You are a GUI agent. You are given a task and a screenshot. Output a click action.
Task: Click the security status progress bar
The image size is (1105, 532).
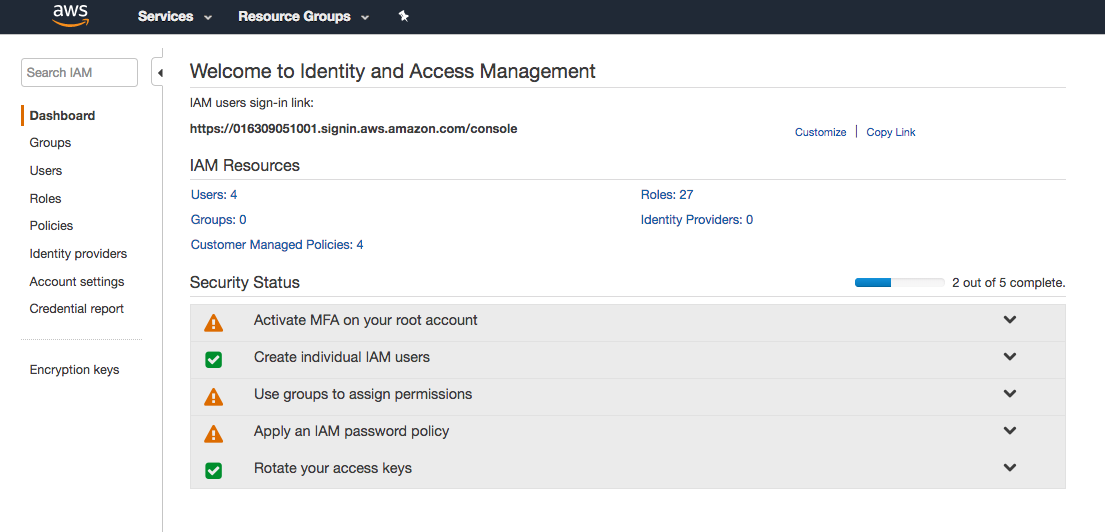pos(899,283)
